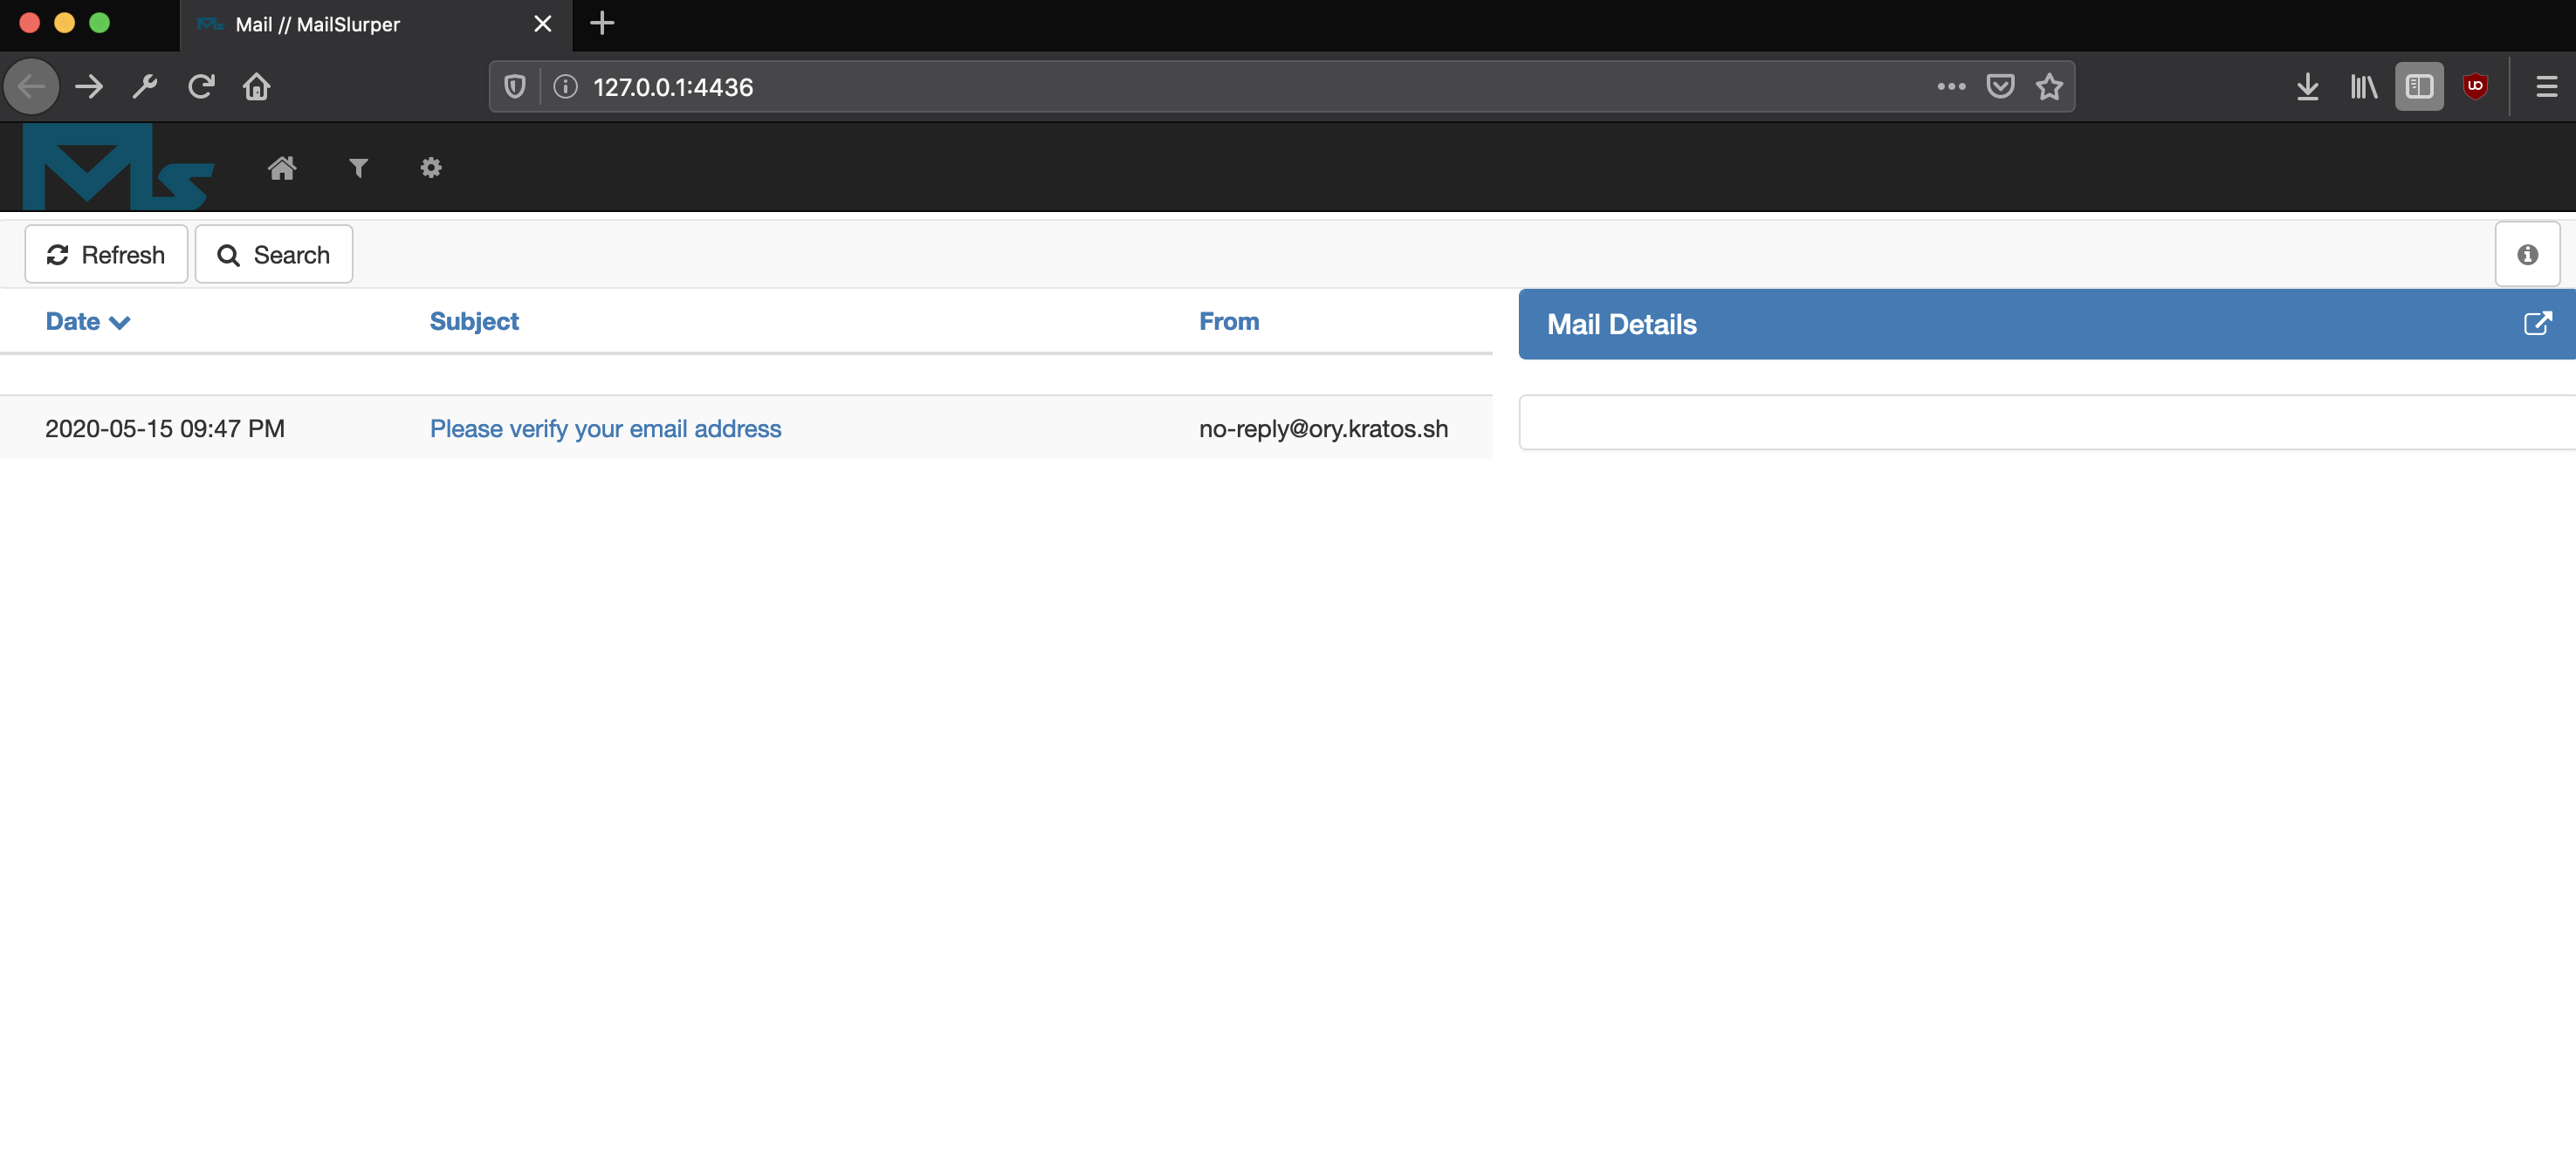
Task: Open the Library icon in browser toolbar
Action: (2364, 86)
